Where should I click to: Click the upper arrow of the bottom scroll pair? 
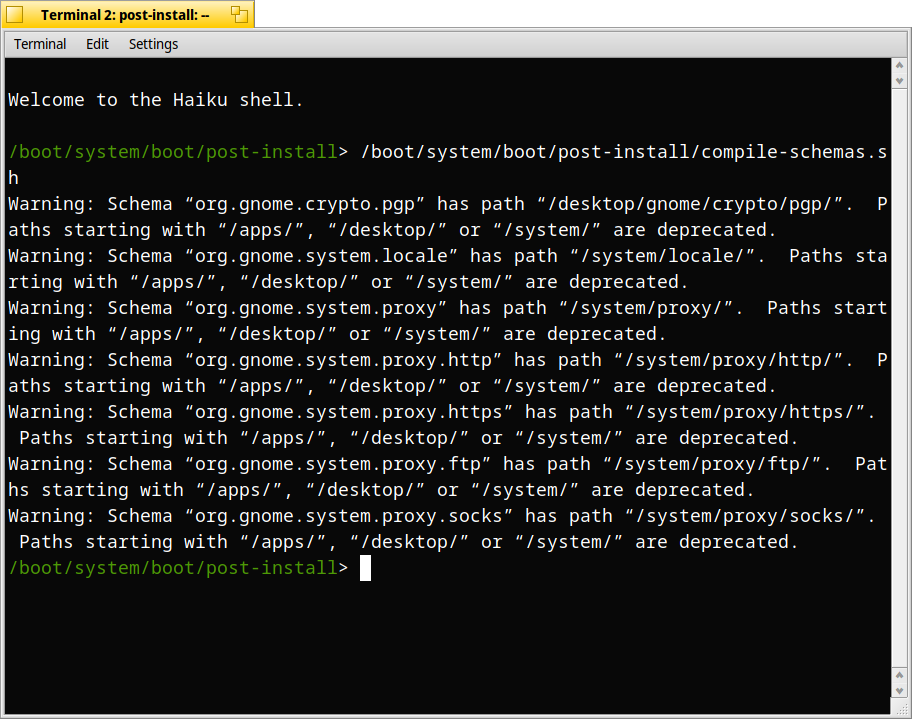(897, 674)
